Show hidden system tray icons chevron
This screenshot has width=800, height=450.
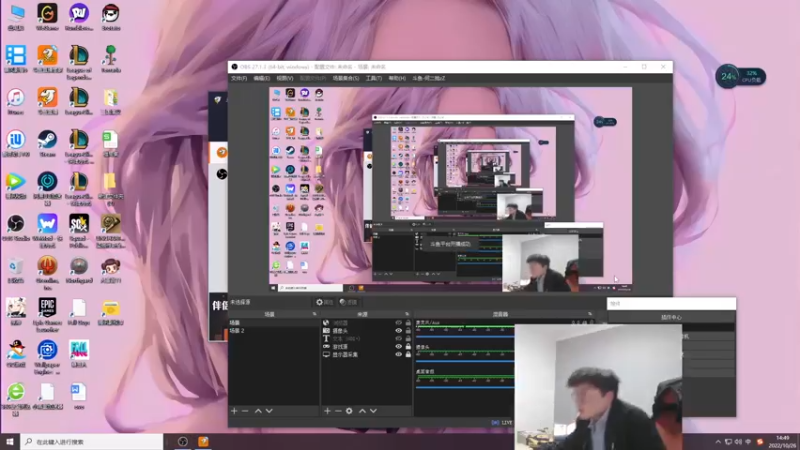(718, 442)
